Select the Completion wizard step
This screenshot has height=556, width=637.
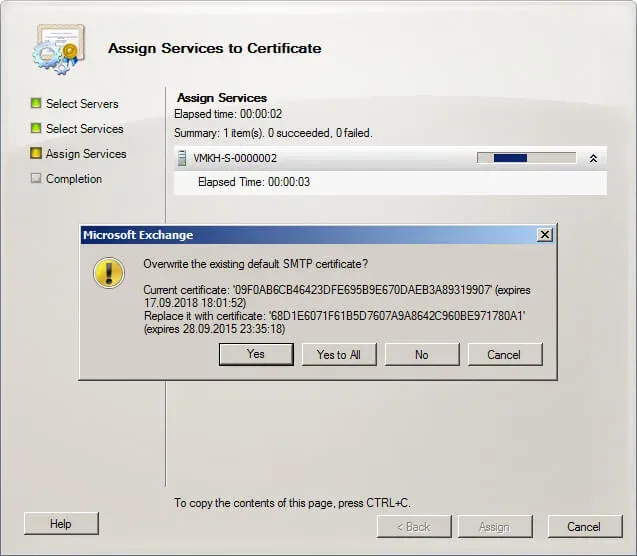(x=74, y=179)
